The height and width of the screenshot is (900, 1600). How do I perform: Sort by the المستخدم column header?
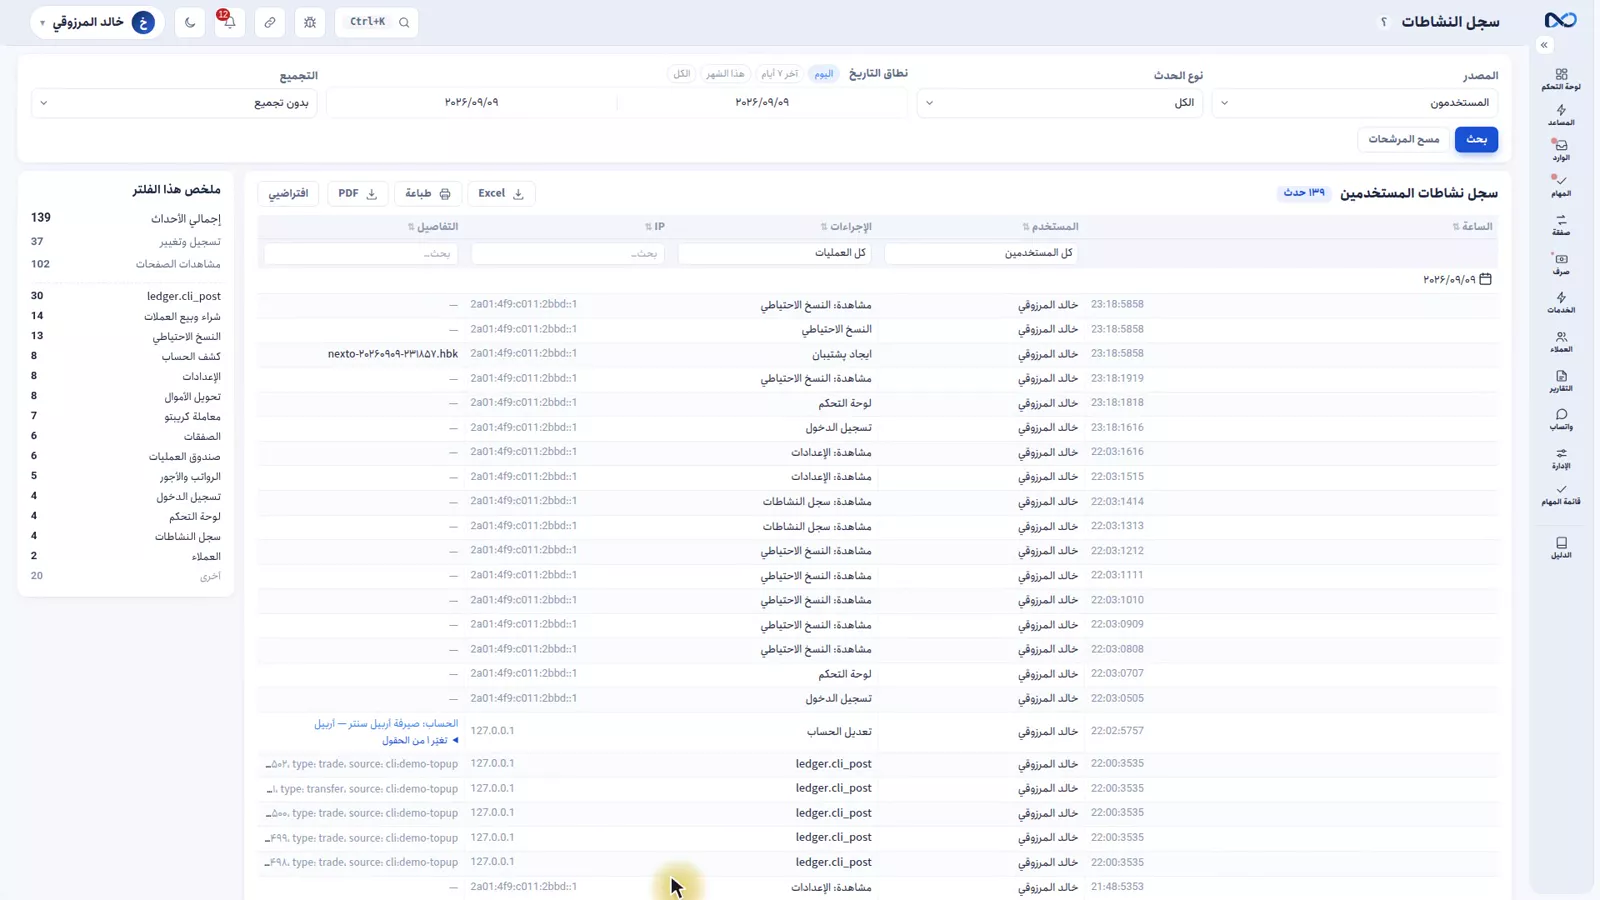pos(1050,227)
